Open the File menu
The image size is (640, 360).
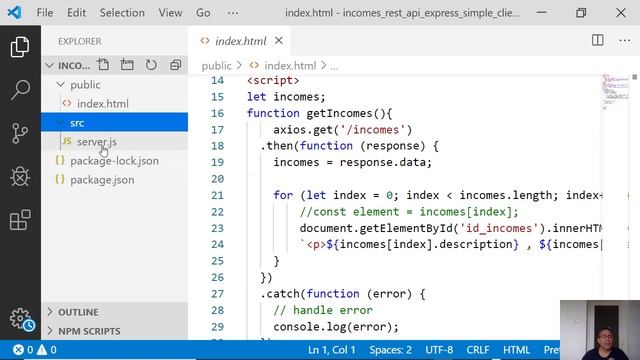[x=44, y=13]
